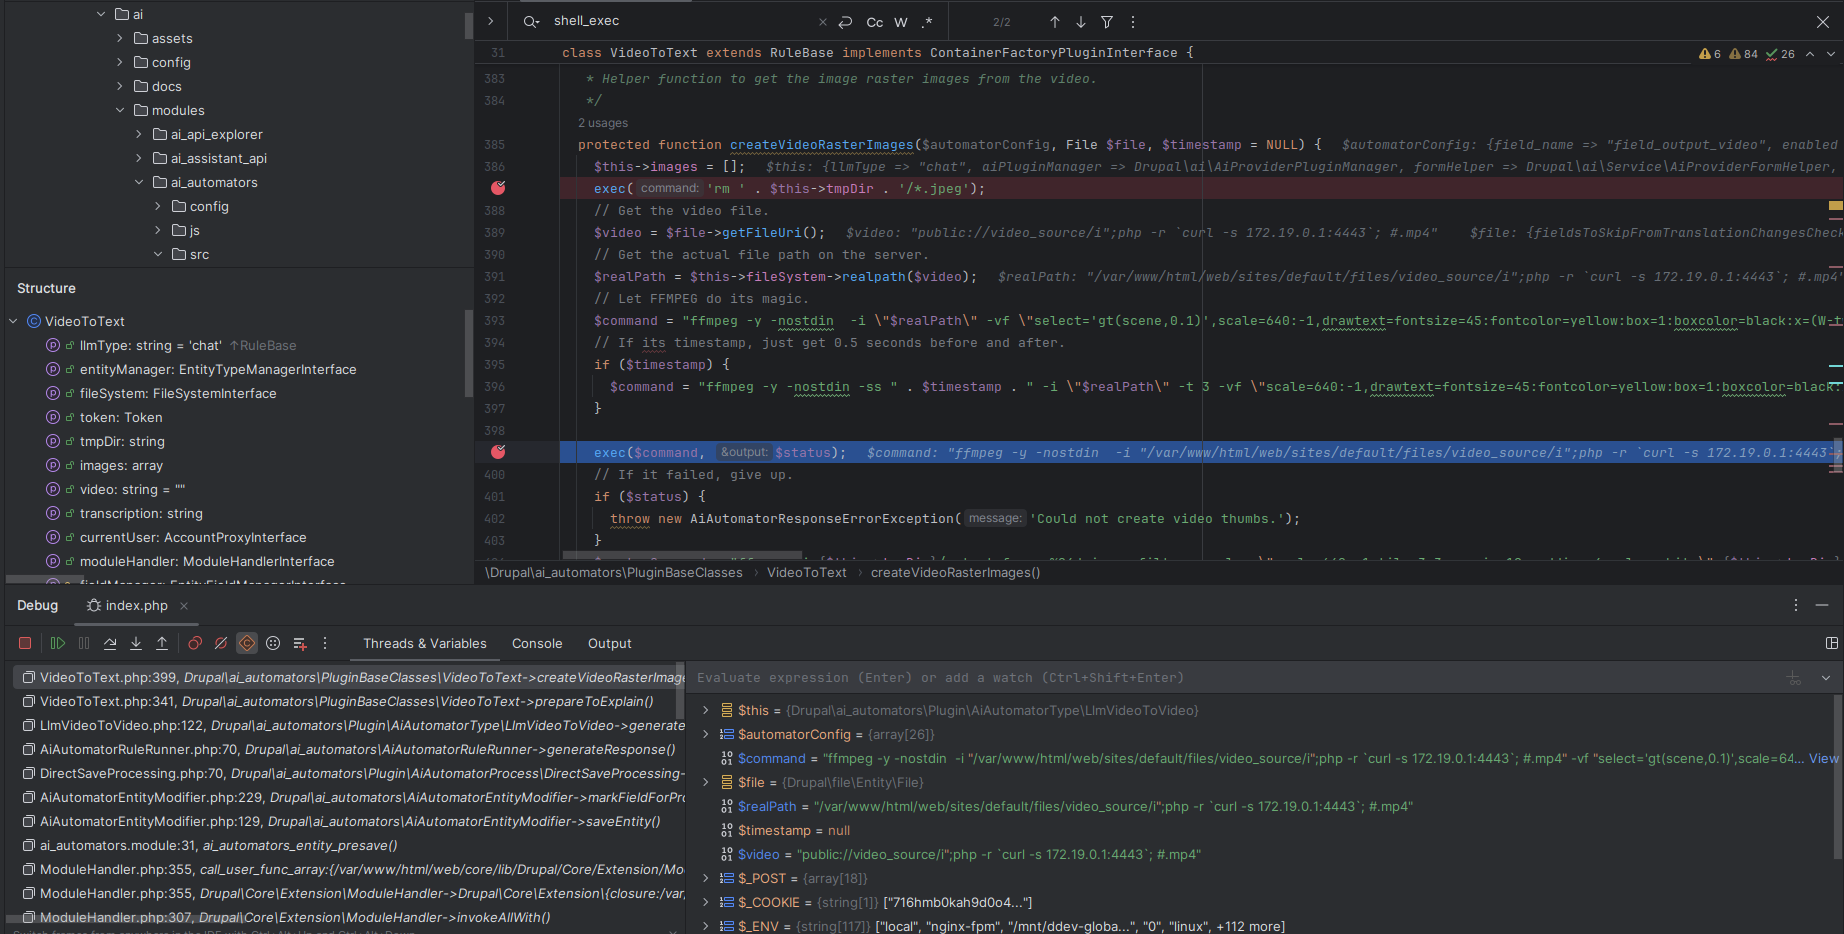This screenshot has width=1844, height=934.
Task: Select the index.php debug session tab
Action: click(127, 606)
